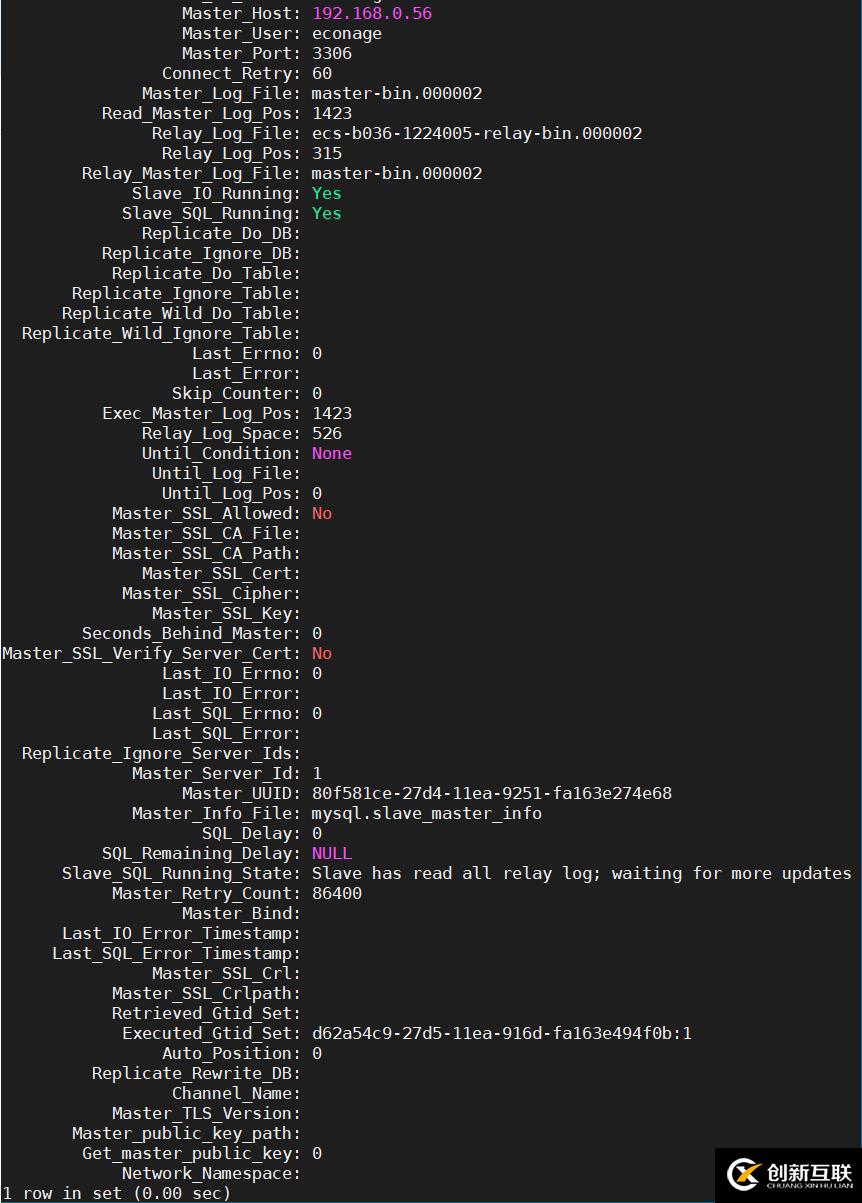Click the Master_SSL_Verify_Server_Cert No value
This screenshot has width=862, height=1203.
tap(322, 653)
